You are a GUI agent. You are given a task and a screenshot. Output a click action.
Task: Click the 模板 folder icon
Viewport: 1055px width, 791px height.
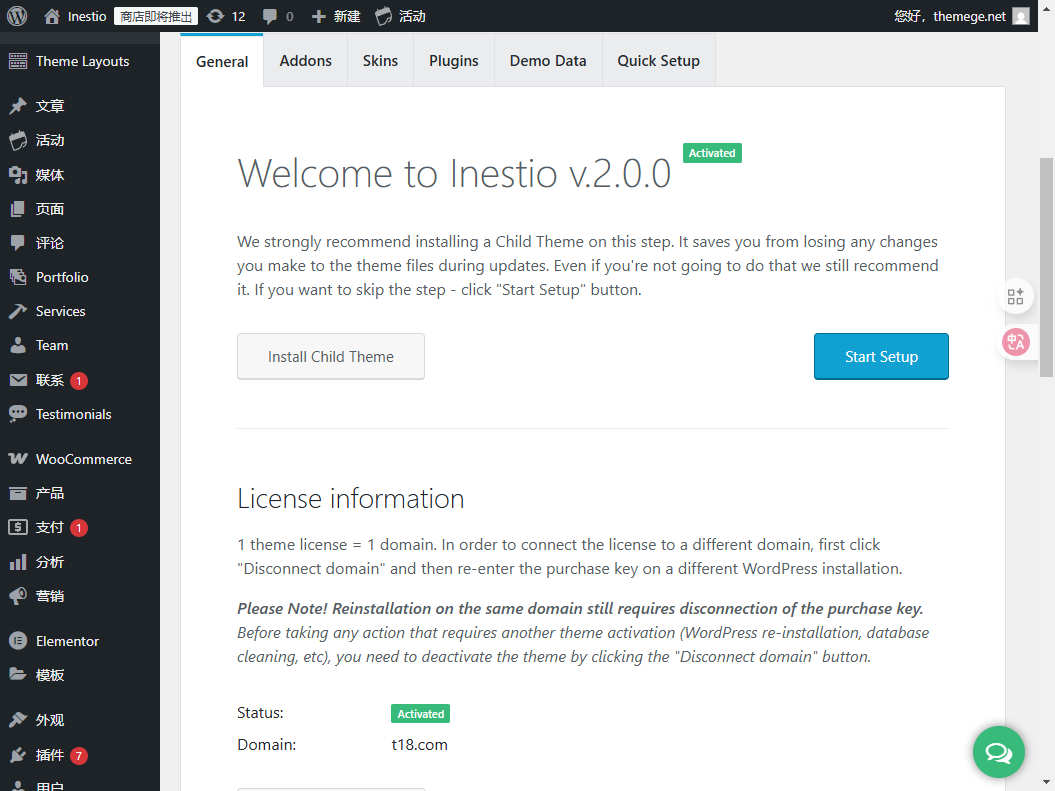(18, 675)
